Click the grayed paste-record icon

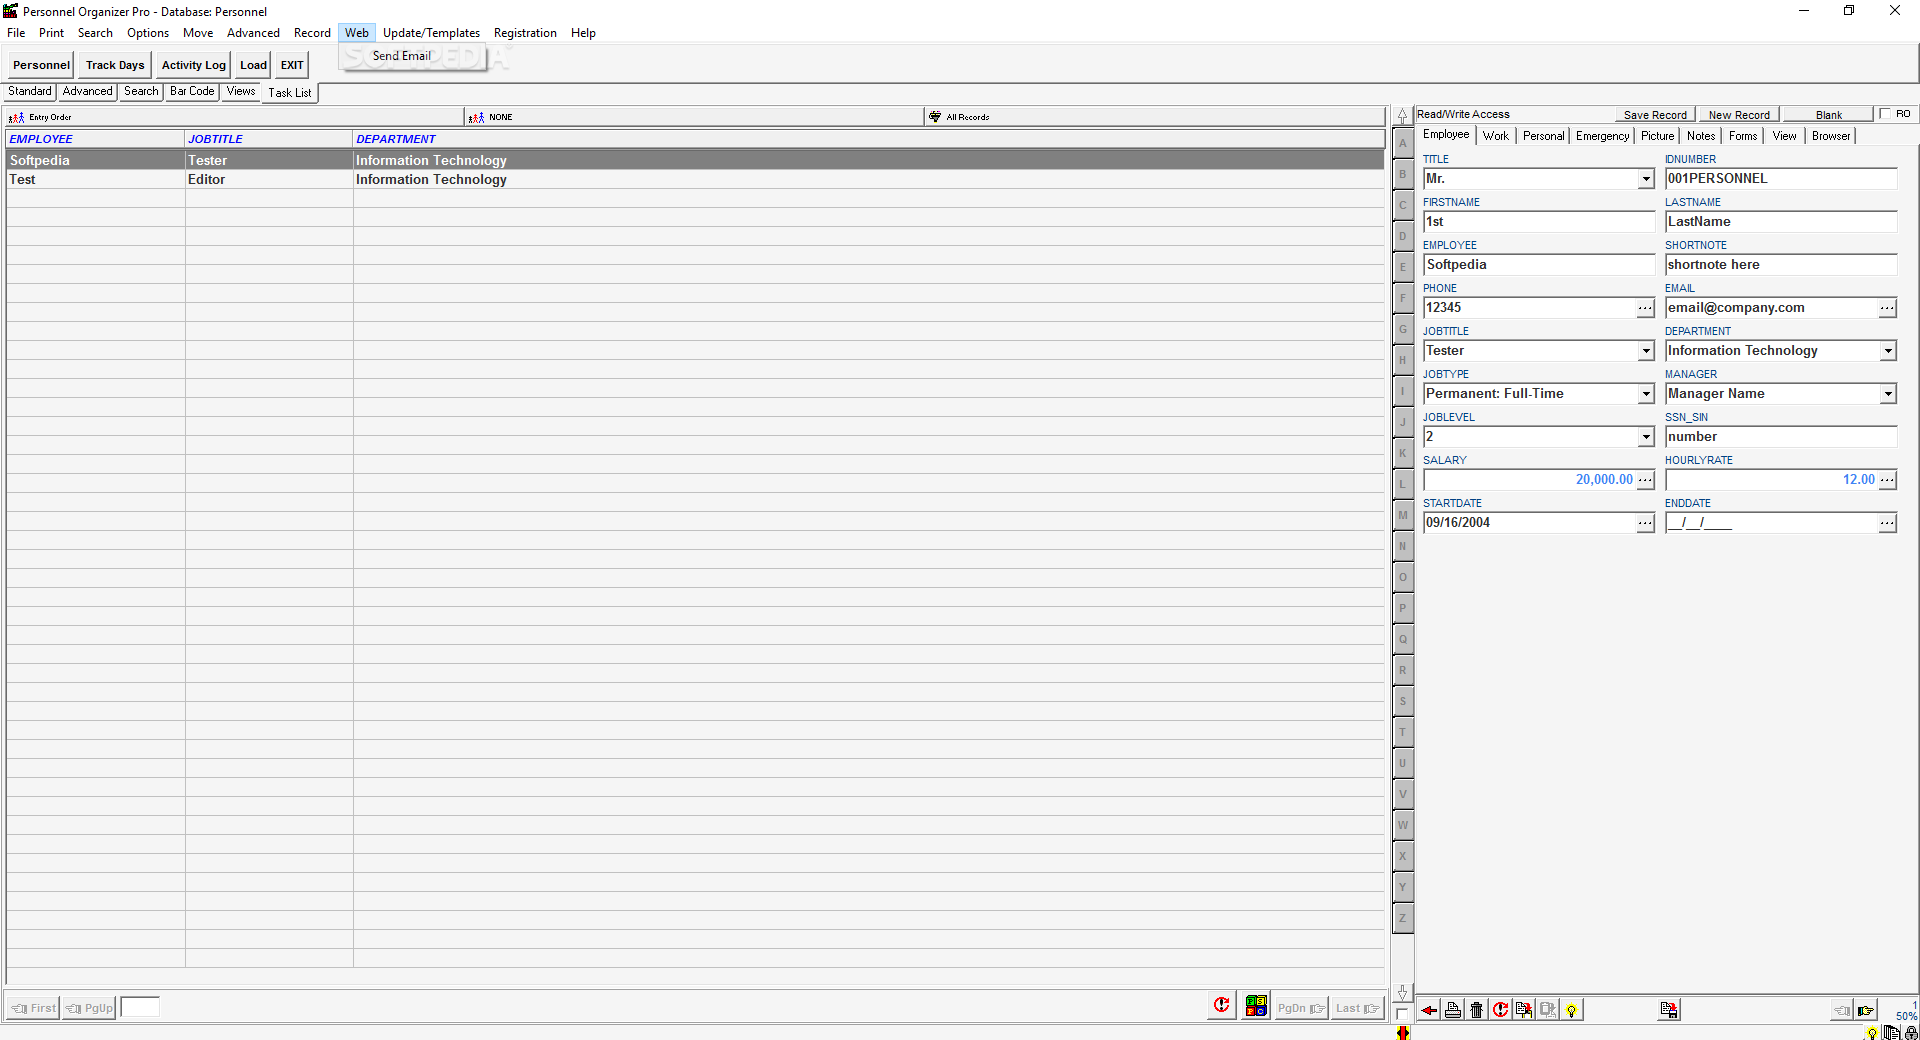(1547, 1010)
